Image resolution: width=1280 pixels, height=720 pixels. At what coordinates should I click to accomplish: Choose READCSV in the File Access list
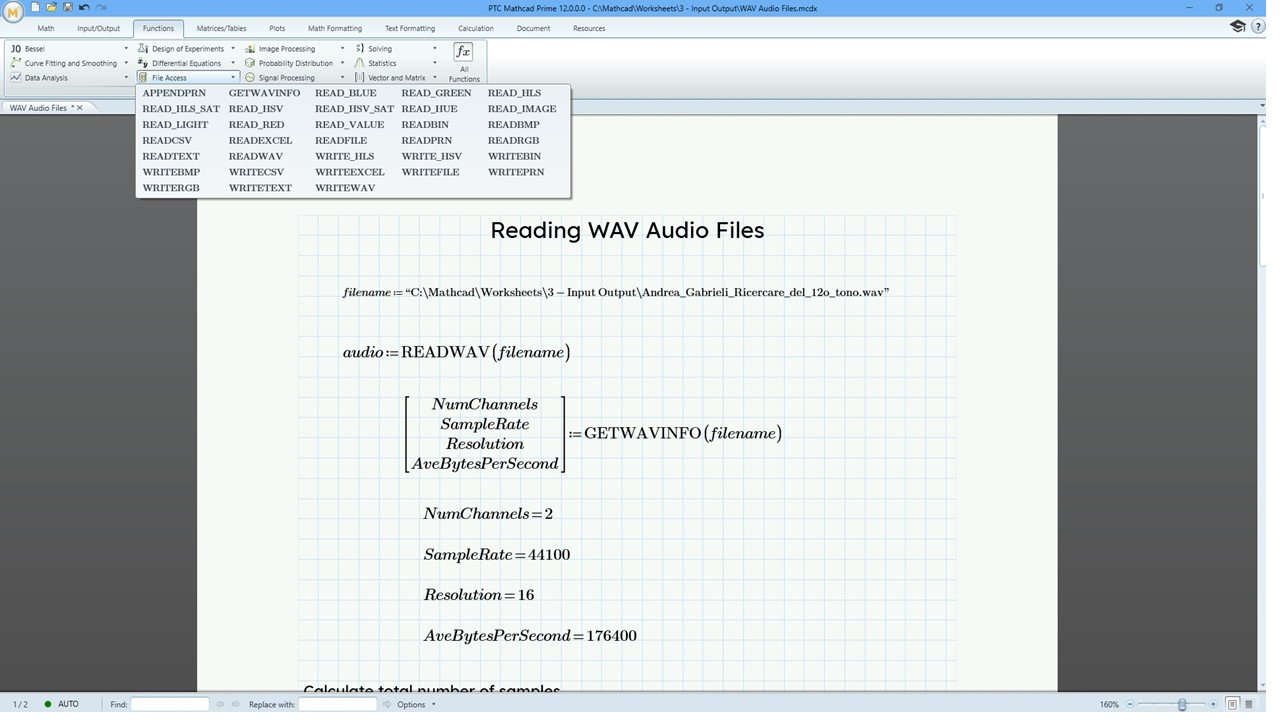pos(167,140)
